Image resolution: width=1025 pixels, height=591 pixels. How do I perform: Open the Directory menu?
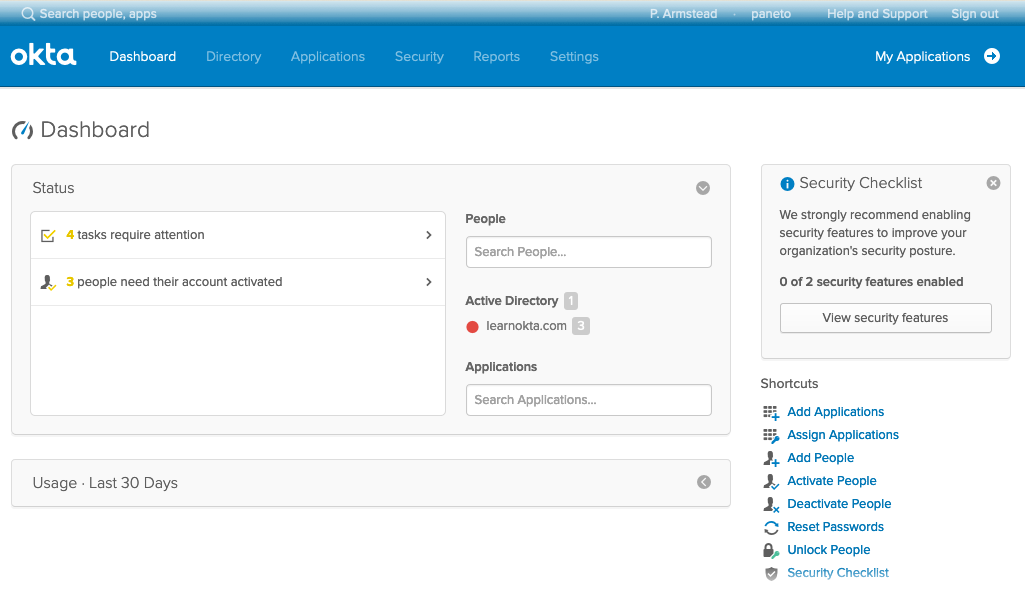point(233,56)
